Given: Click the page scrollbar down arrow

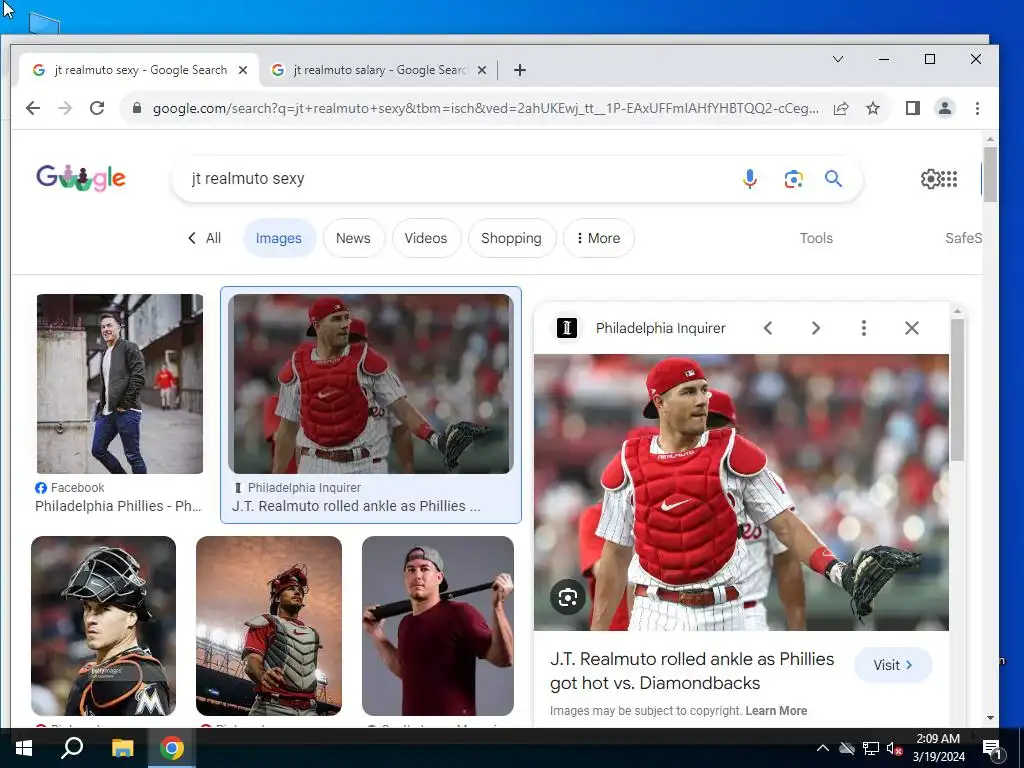Looking at the screenshot, I should (990, 718).
